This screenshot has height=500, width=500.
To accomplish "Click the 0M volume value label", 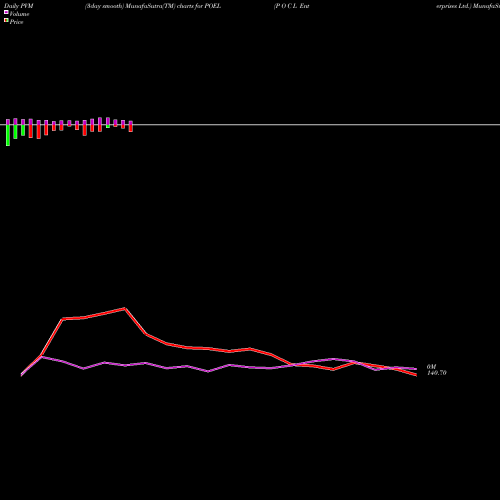I will coord(431,367).
